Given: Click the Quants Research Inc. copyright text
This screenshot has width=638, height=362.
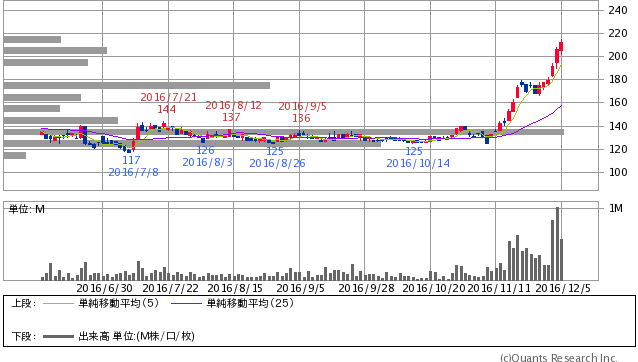Looking at the screenshot, I should (x=559, y=358).
